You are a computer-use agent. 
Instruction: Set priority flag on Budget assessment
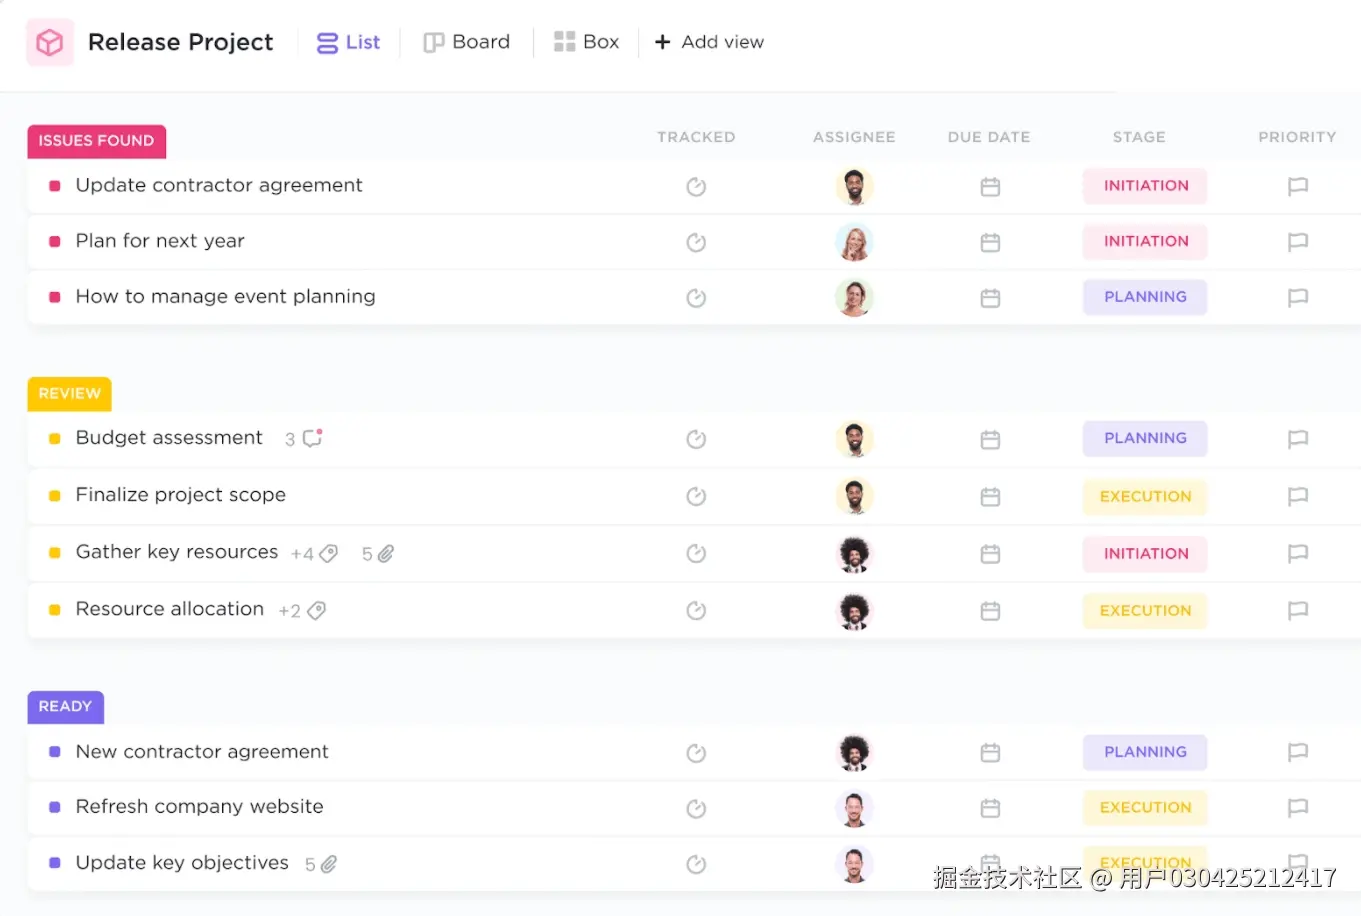1297,439
